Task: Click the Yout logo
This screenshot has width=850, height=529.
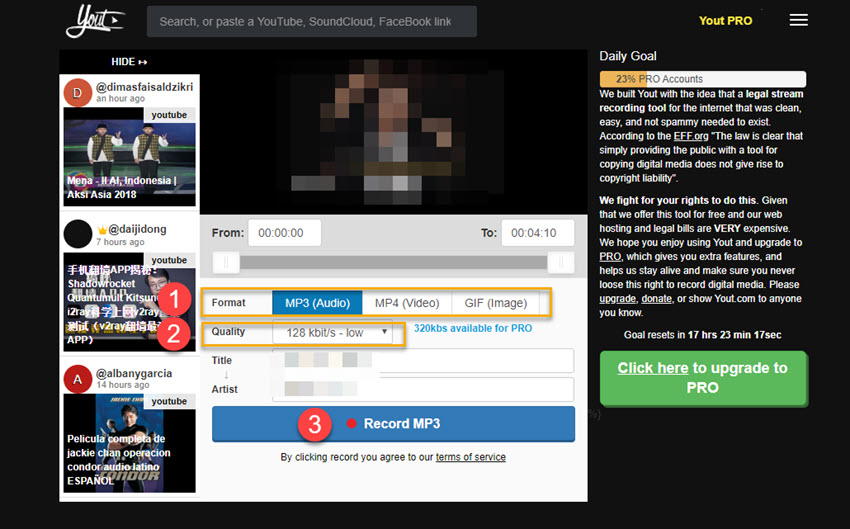Action: click(95, 21)
